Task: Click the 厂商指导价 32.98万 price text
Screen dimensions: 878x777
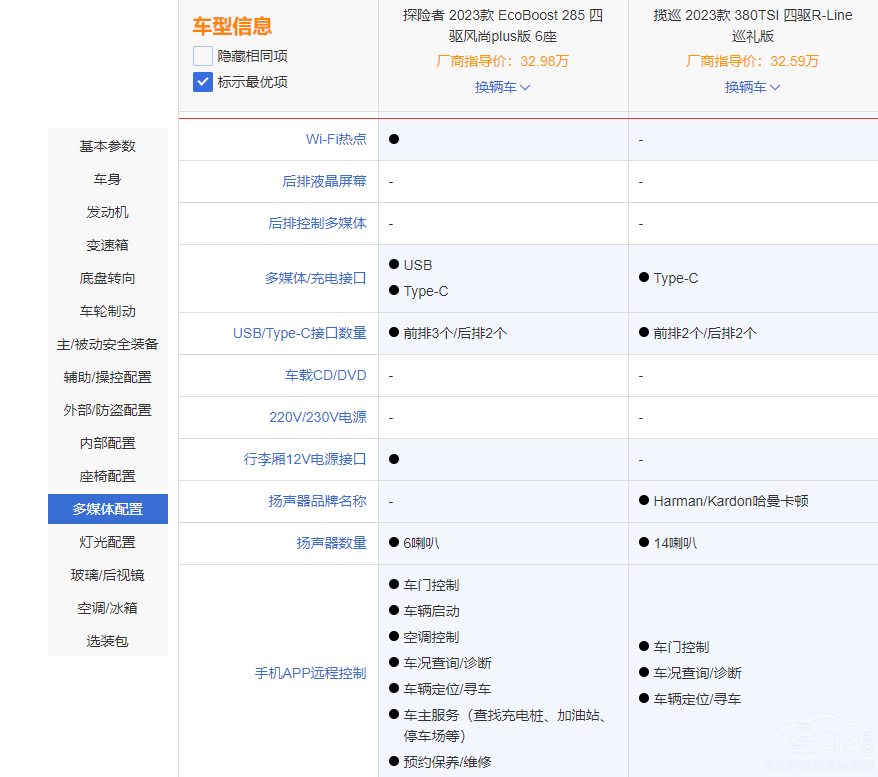Action: point(503,60)
